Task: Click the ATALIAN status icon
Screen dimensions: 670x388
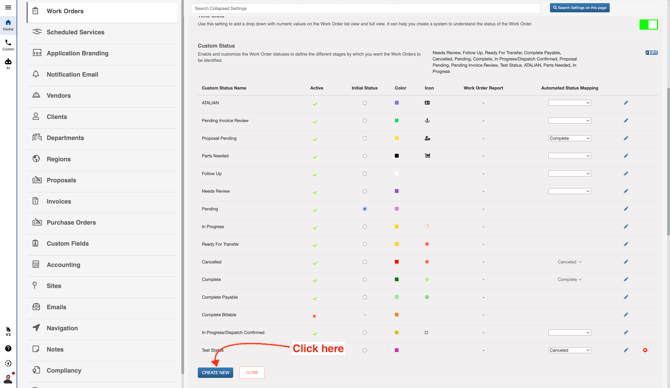Action: pyautogui.click(x=427, y=103)
